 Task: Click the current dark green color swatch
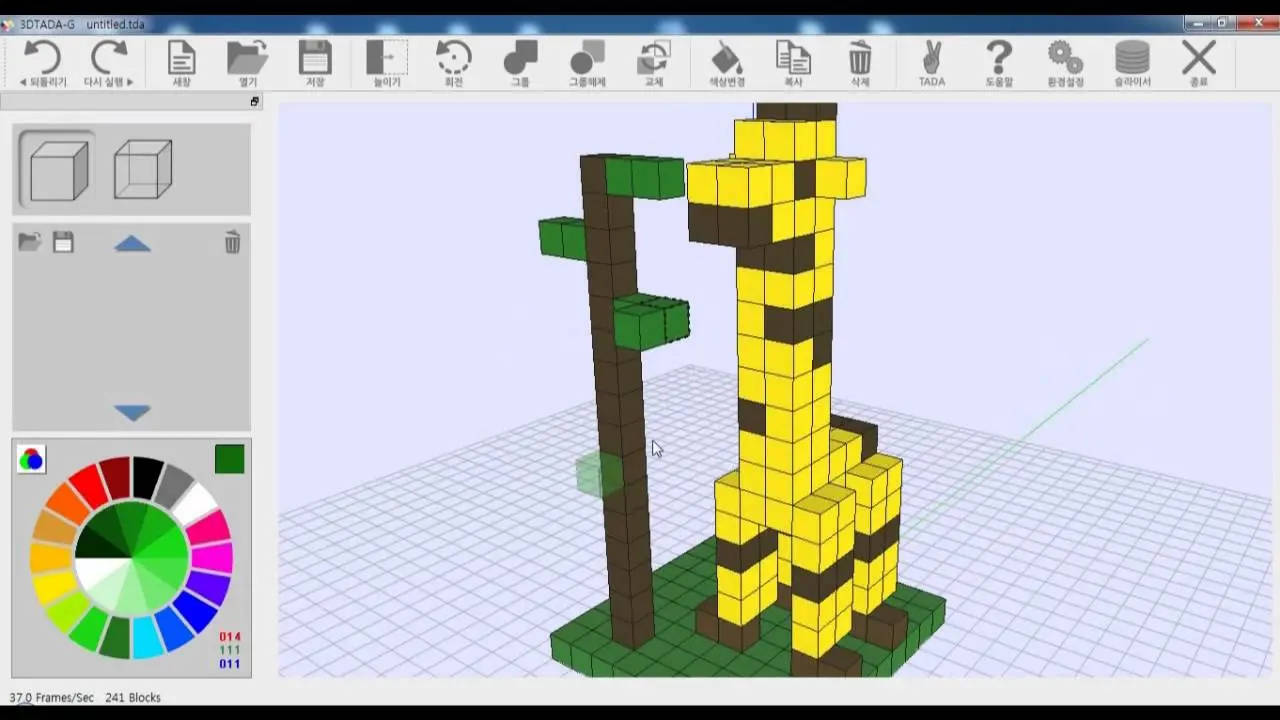click(x=229, y=459)
